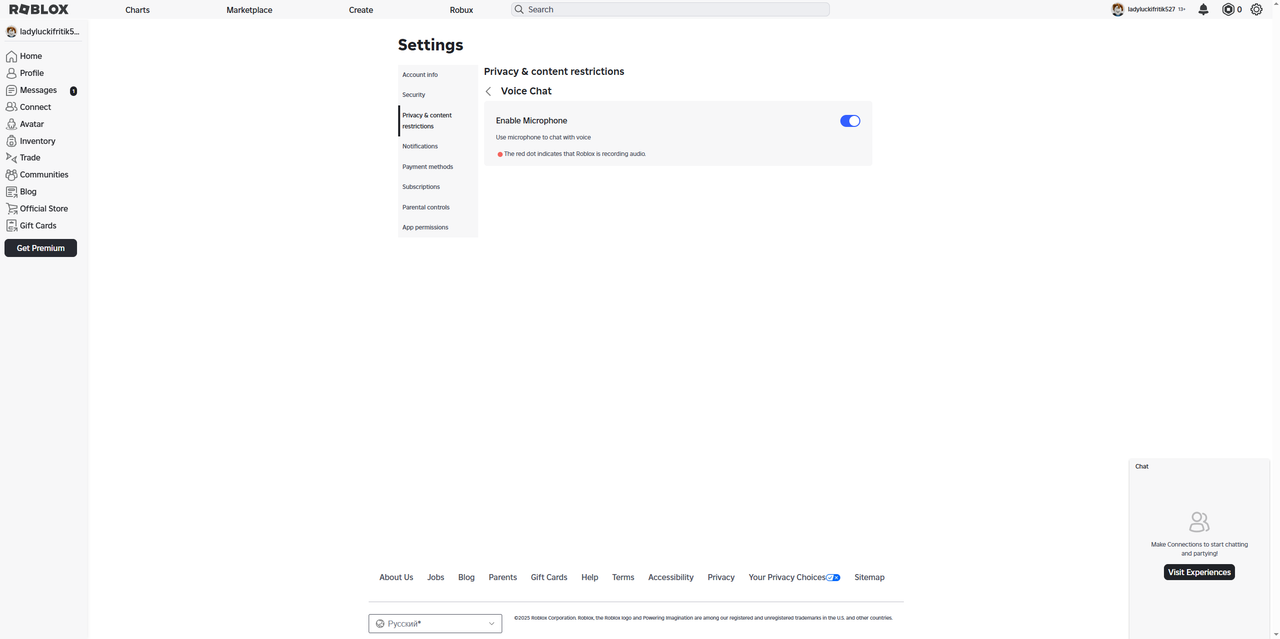
Task: Open Charts in the top navigation
Action: click(137, 10)
